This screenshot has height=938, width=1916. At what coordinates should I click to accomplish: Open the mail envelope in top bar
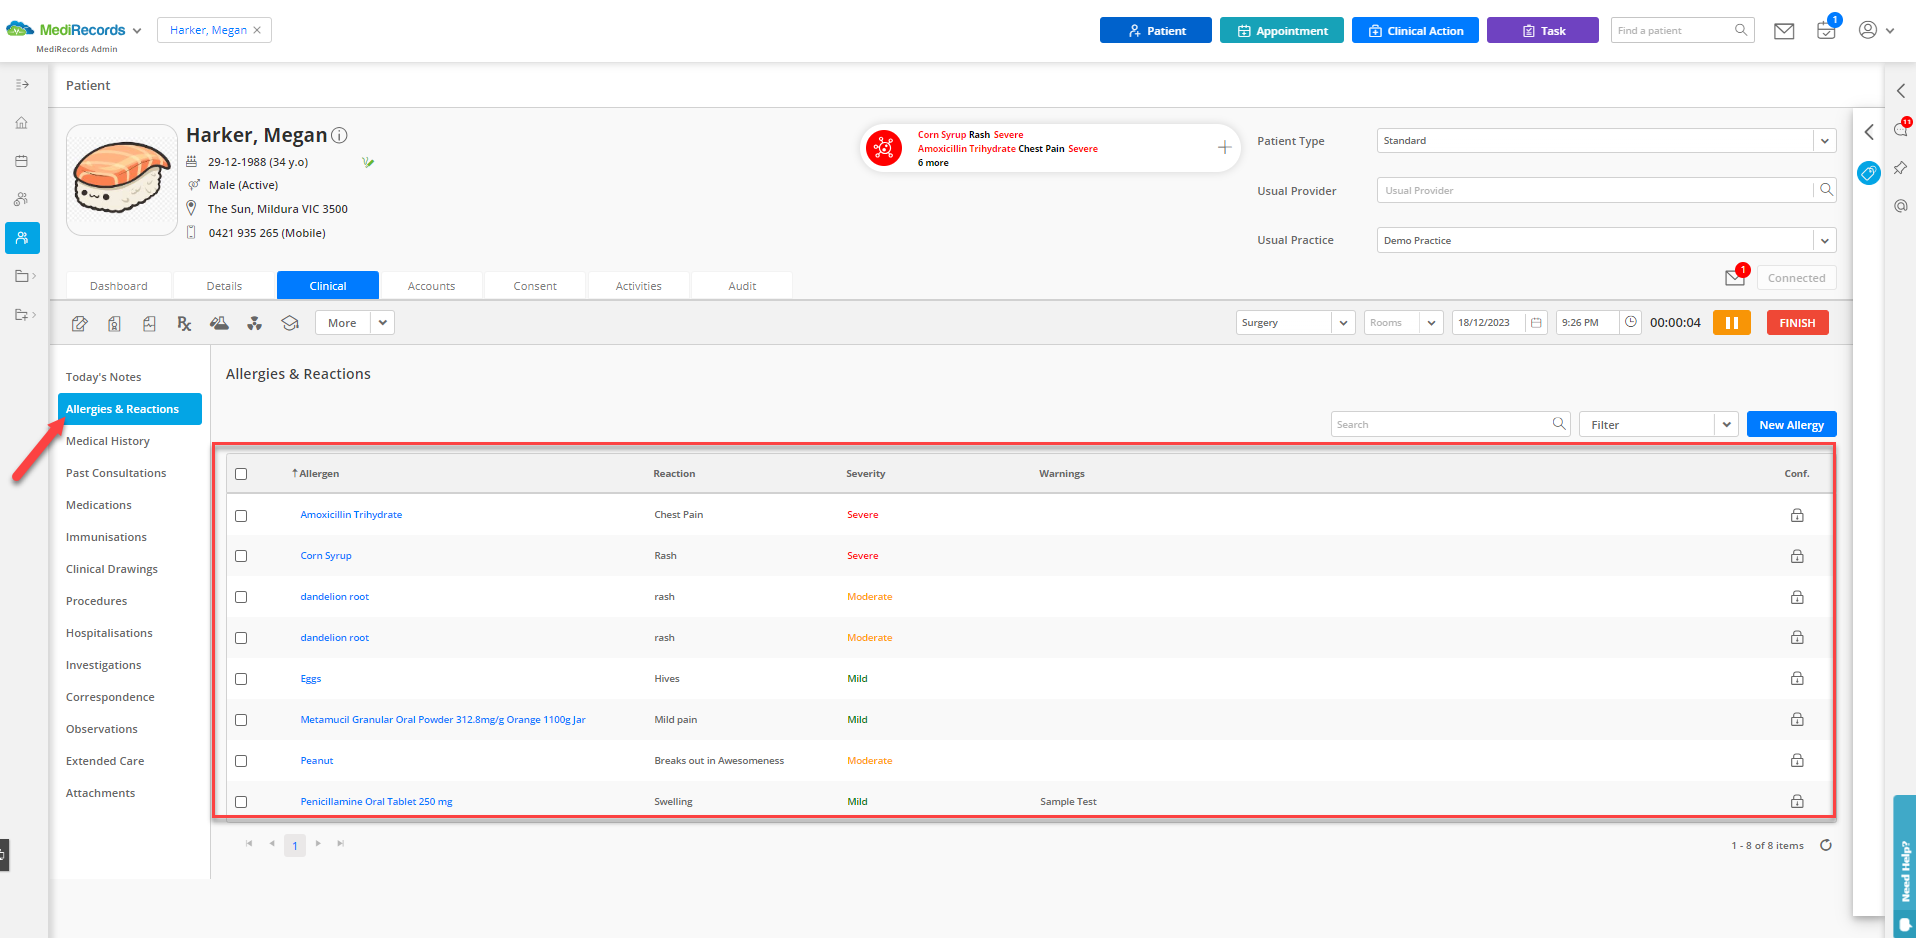(x=1784, y=31)
